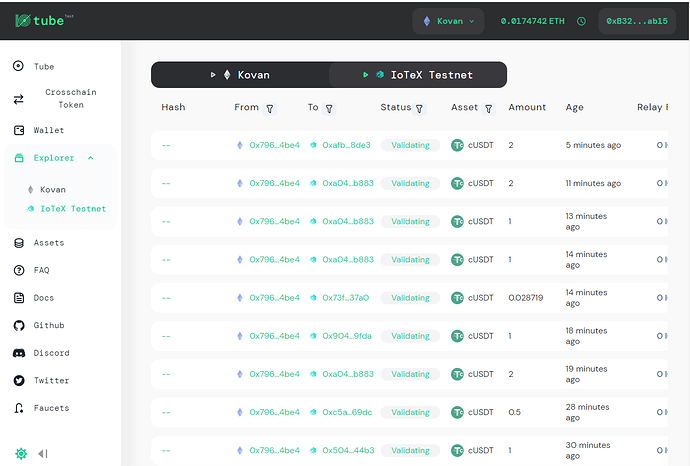Filter by Status funnel icon
The width and height of the screenshot is (690, 466).
tap(419, 109)
